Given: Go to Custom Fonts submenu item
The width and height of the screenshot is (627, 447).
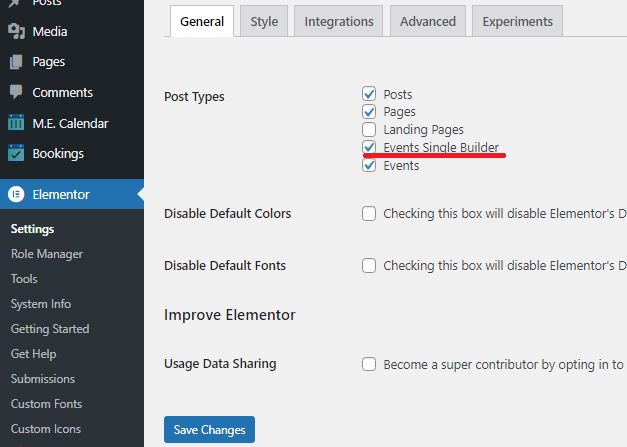Looking at the screenshot, I should click(46, 404).
